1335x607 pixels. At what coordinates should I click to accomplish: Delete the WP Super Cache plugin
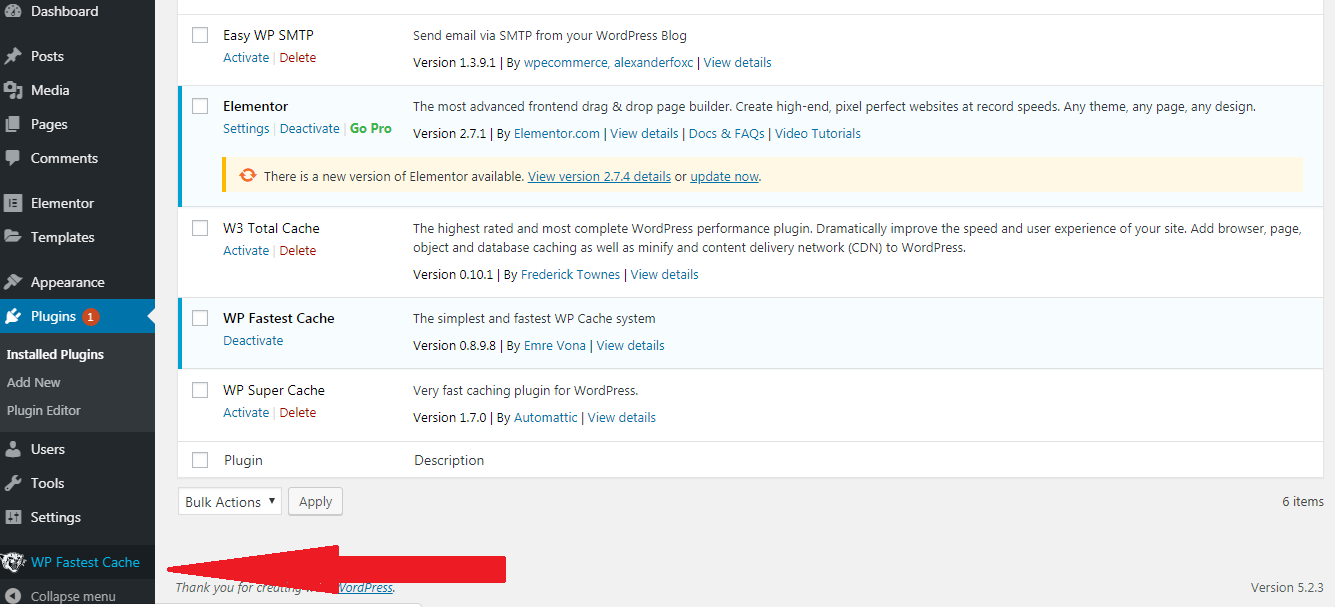click(x=298, y=412)
